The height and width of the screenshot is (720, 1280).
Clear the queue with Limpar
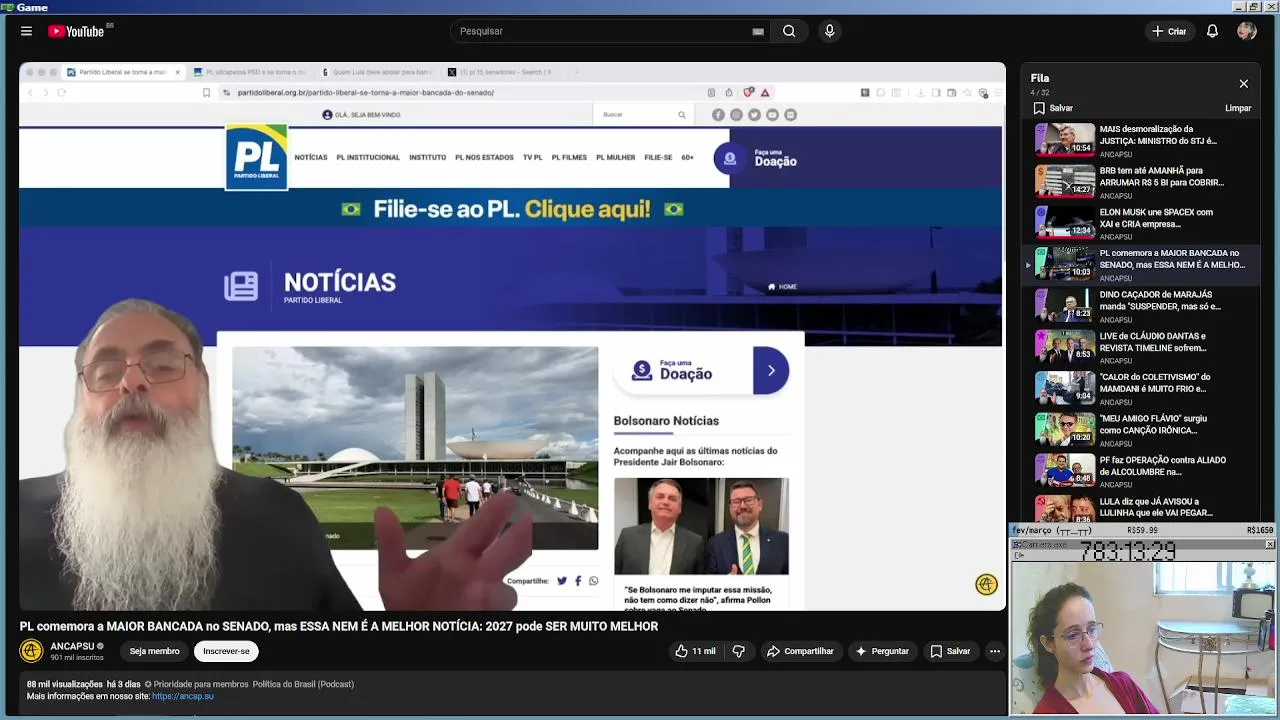point(1238,108)
